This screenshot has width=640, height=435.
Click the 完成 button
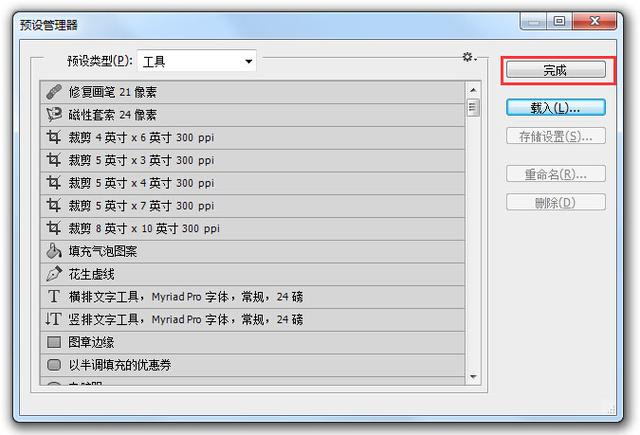pyautogui.click(x=556, y=70)
